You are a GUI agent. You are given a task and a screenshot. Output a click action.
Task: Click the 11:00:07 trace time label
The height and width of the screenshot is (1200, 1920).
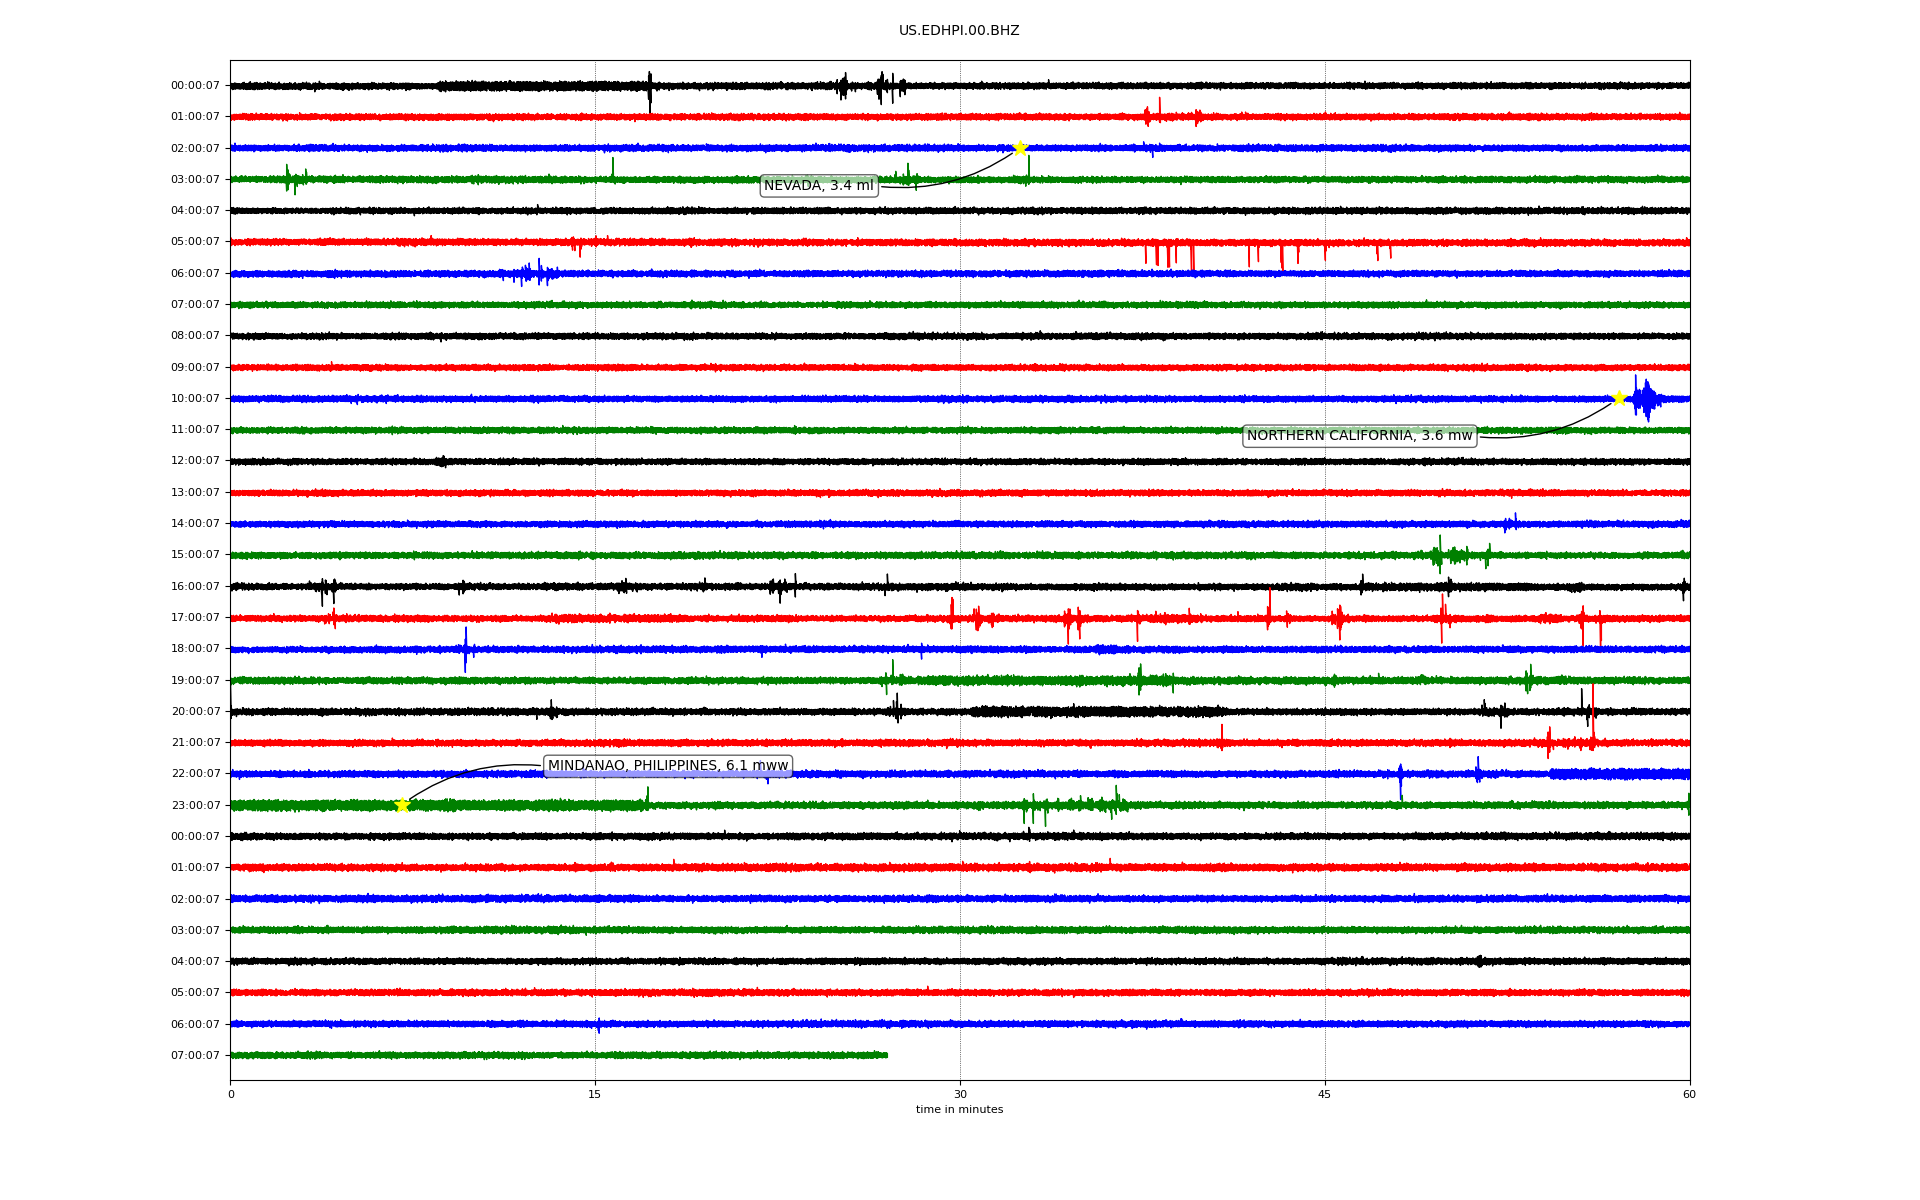pos(195,430)
